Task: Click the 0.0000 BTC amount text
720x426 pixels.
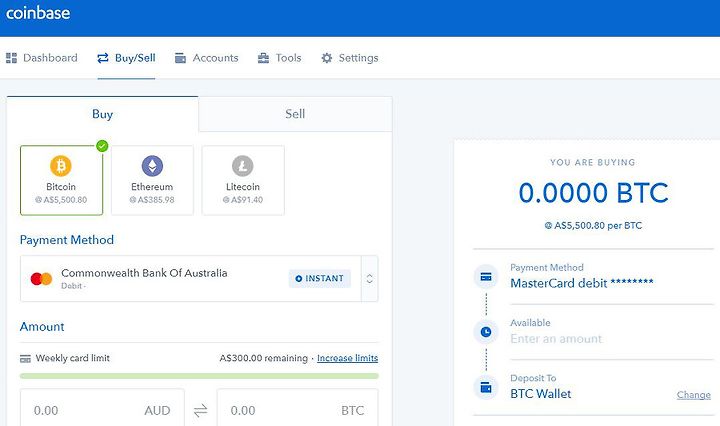Action: [593, 193]
